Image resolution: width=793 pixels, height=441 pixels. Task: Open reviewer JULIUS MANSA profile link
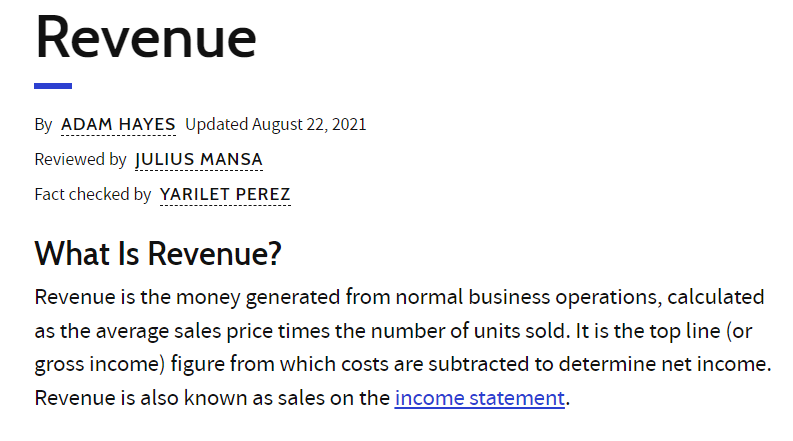point(199,159)
